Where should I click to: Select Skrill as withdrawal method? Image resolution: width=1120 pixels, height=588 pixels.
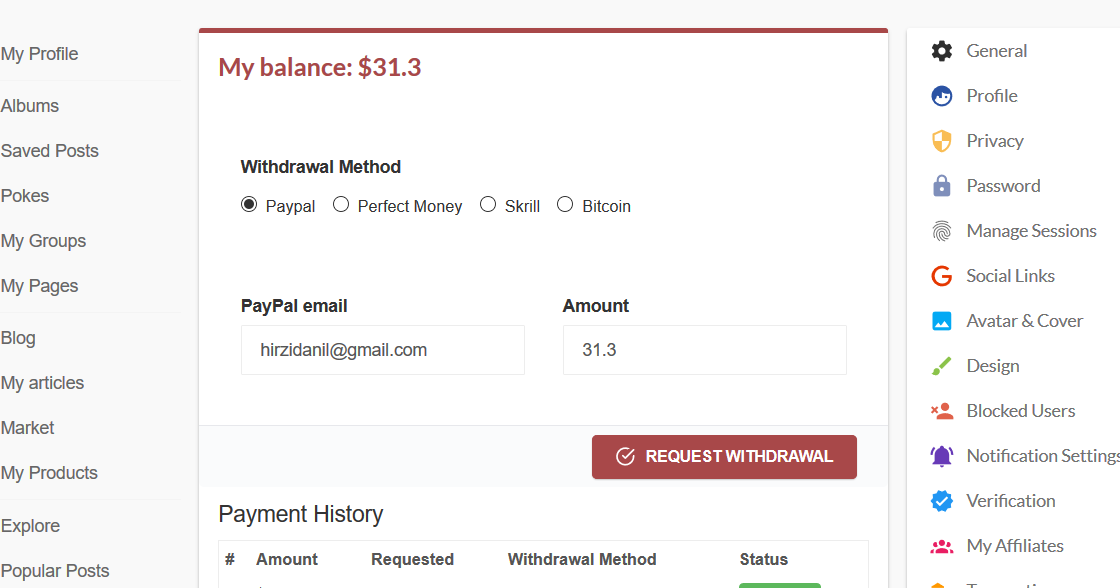click(488, 205)
